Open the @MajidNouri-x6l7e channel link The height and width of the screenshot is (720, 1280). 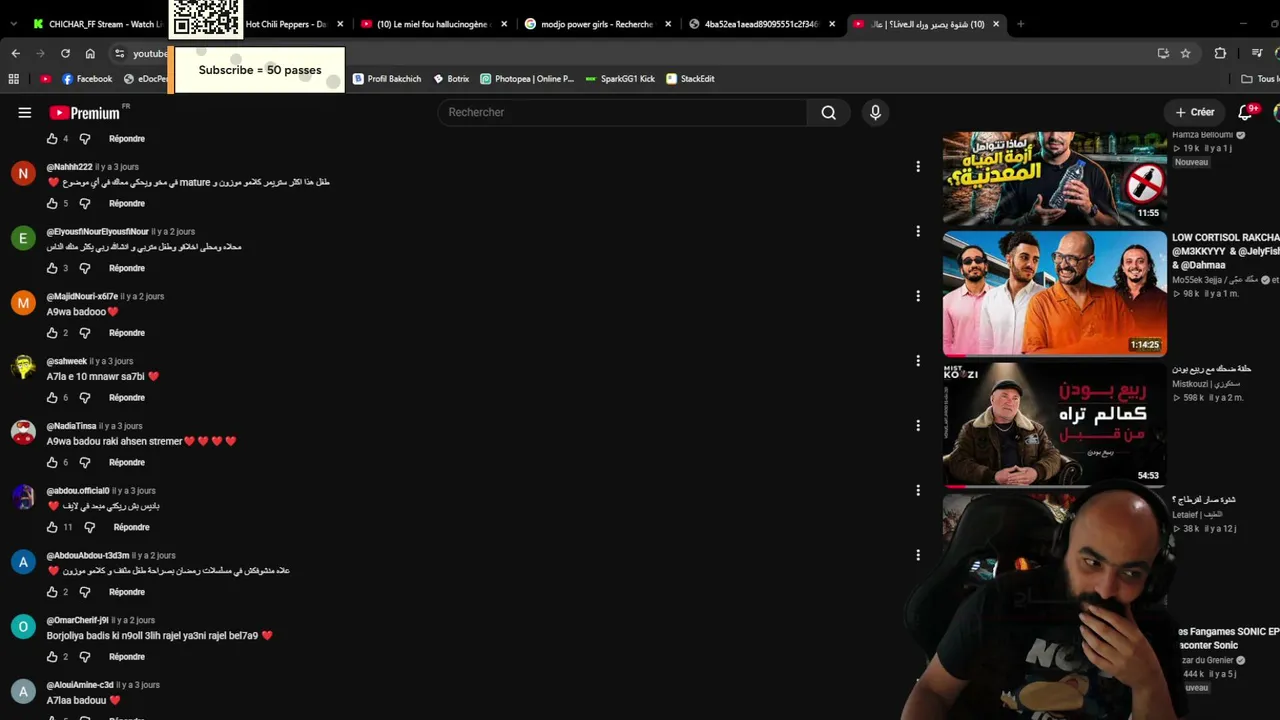coord(82,297)
